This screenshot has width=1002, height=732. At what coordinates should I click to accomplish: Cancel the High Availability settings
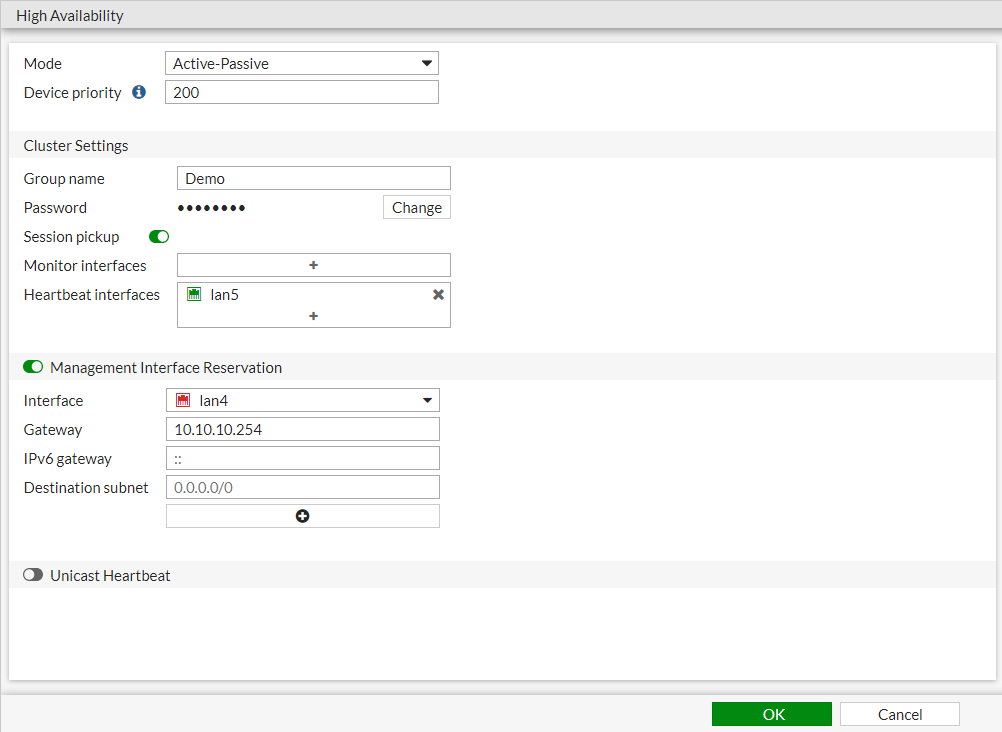point(899,714)
